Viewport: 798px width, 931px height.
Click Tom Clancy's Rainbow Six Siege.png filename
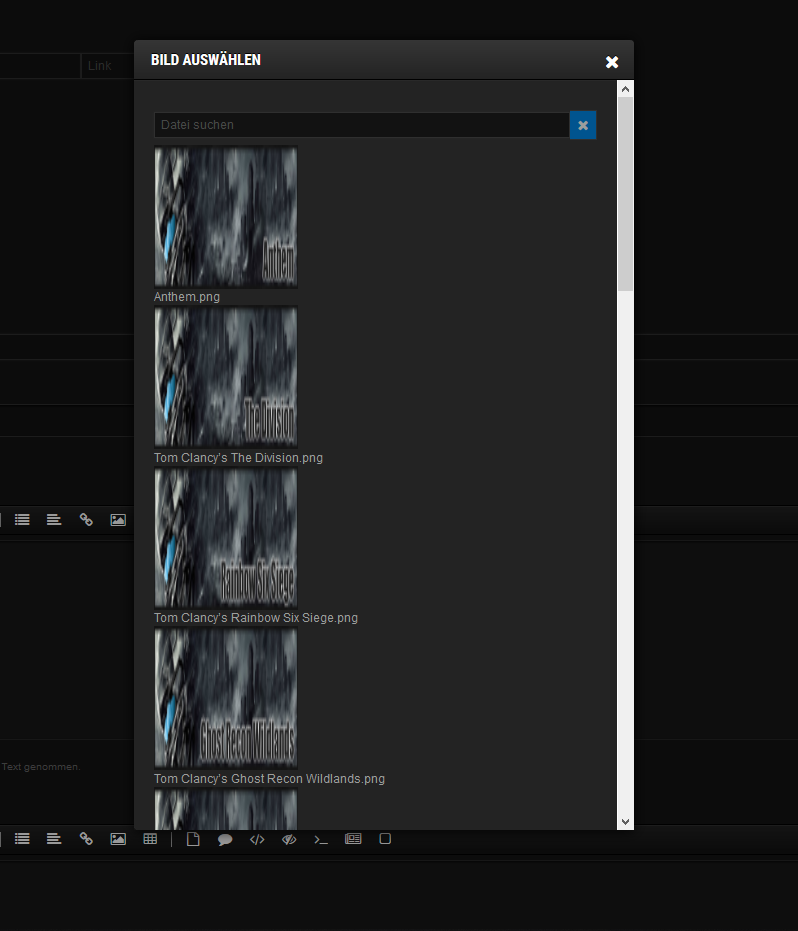pyautogui.click(x=256, y=618)
